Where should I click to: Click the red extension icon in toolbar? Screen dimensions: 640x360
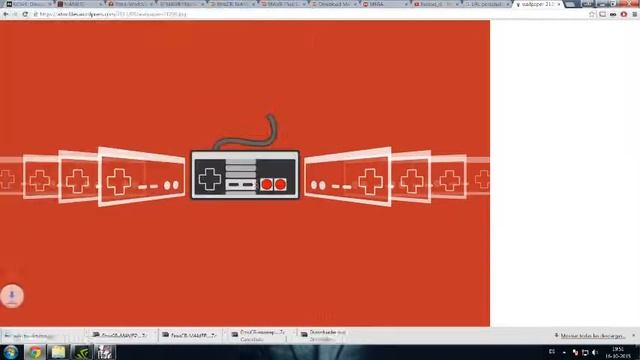[x=624, y=14]
